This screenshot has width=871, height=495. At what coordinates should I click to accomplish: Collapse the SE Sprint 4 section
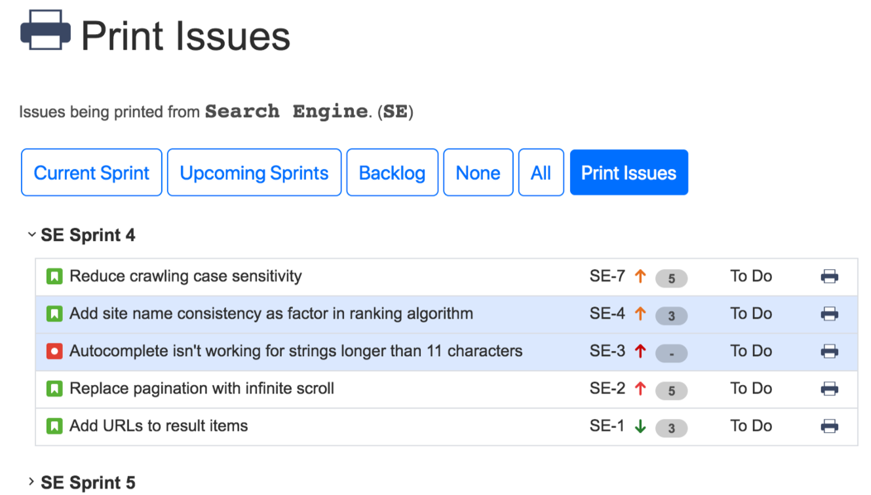[x=31, y=235]
